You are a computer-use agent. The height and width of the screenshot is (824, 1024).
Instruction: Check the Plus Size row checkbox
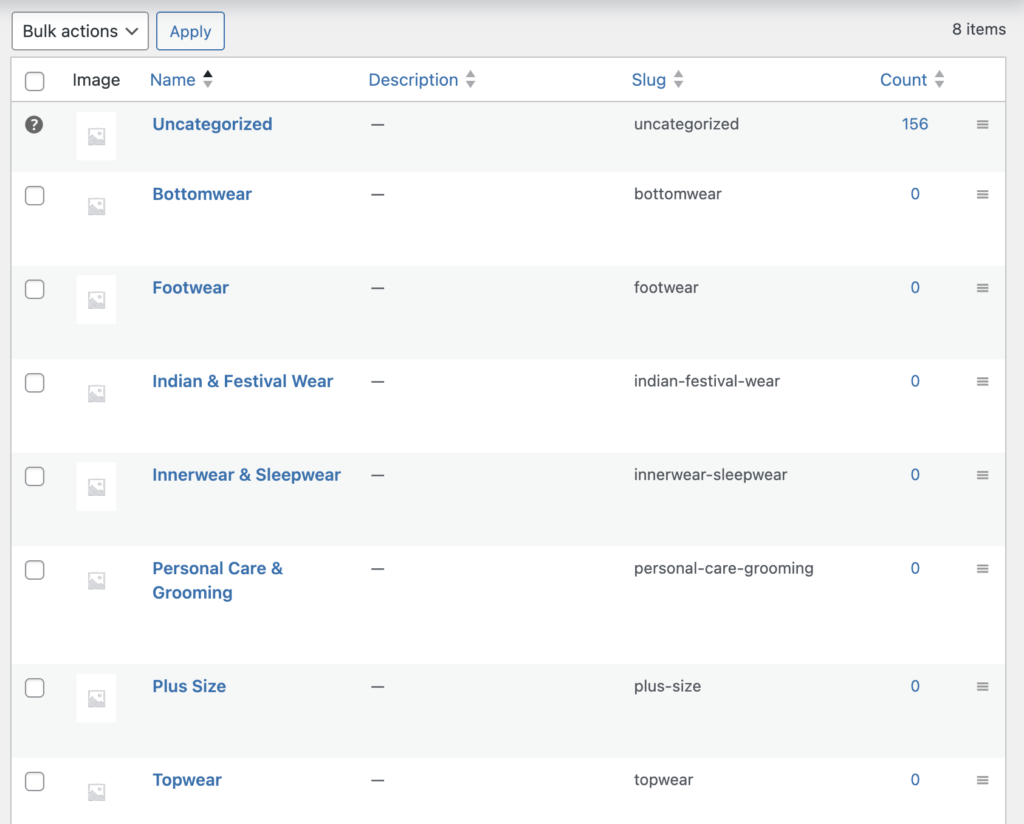[x=35, y=688]
